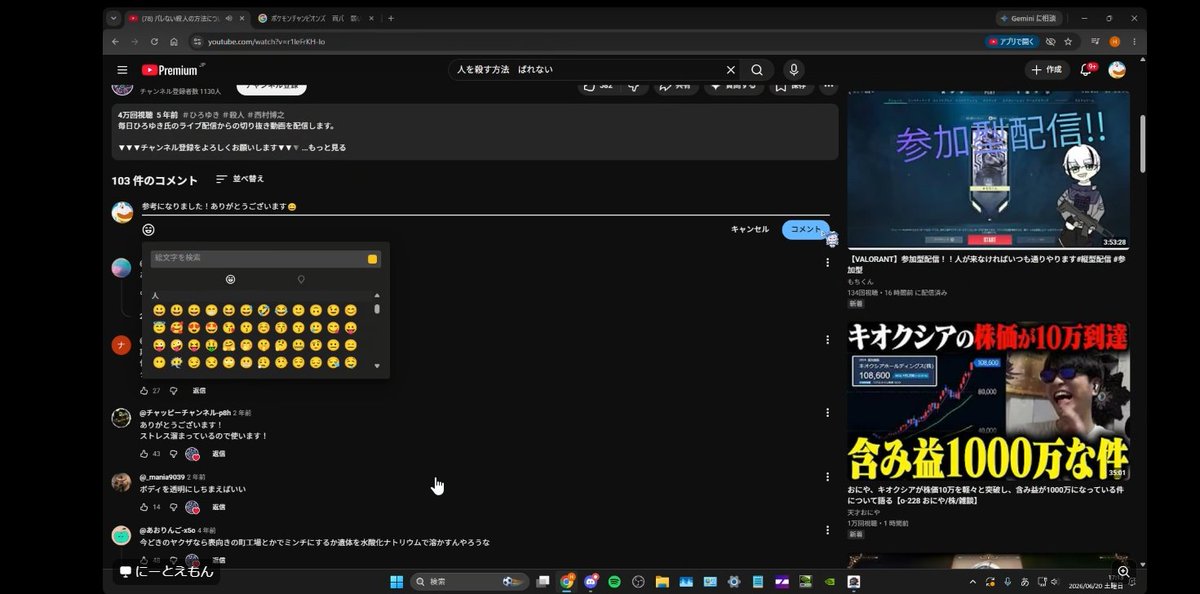This screenshot has height=594, width=1200.
Task: Start voice search with the microphone
Action: click(794, 70)
